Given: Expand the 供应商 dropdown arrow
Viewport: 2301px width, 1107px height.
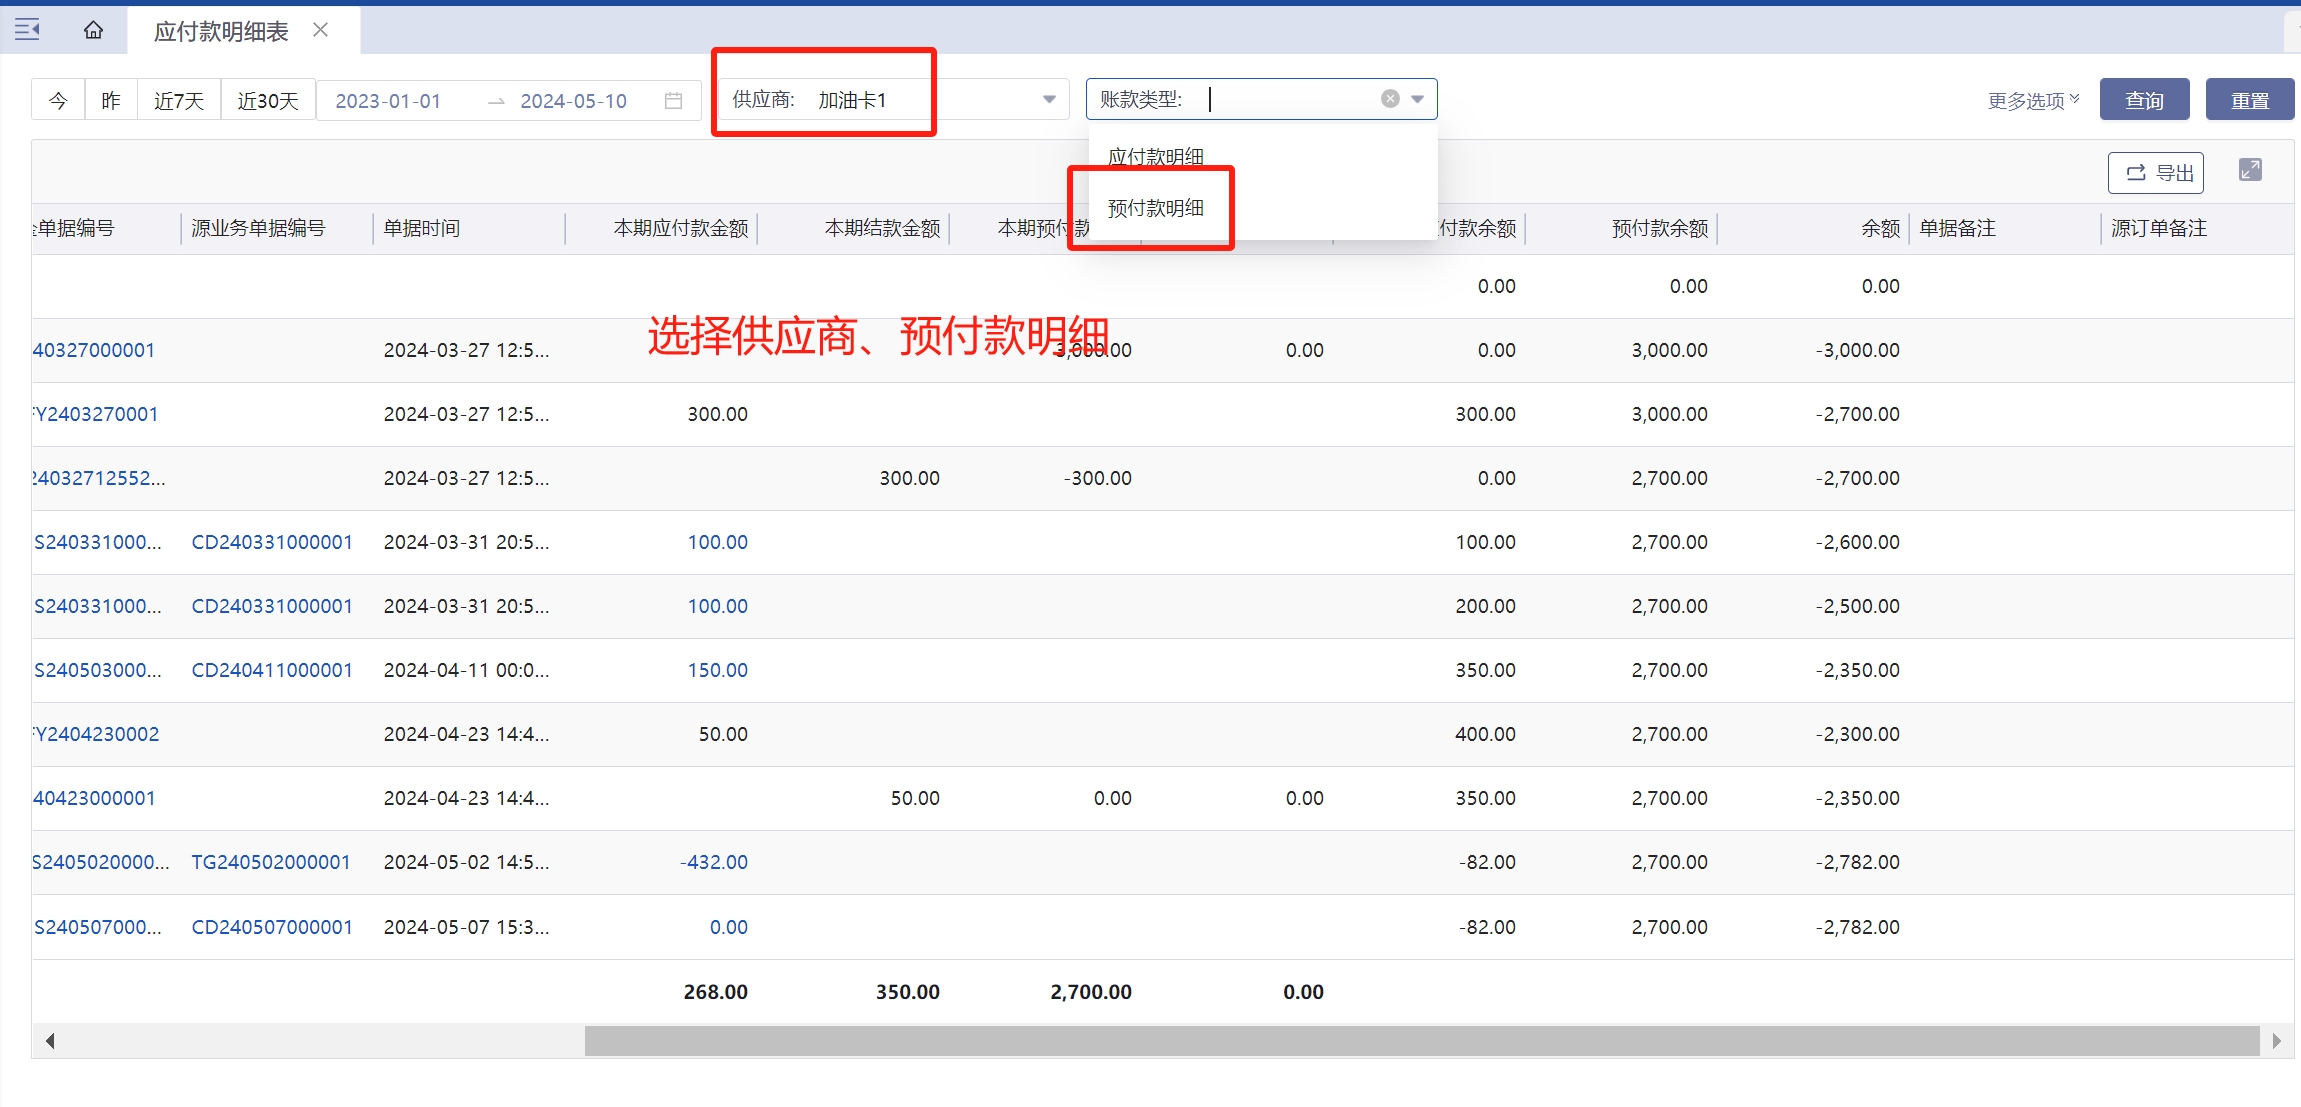Looking at the screenshot, I should pyautogui.click(x=1049, y=99).
